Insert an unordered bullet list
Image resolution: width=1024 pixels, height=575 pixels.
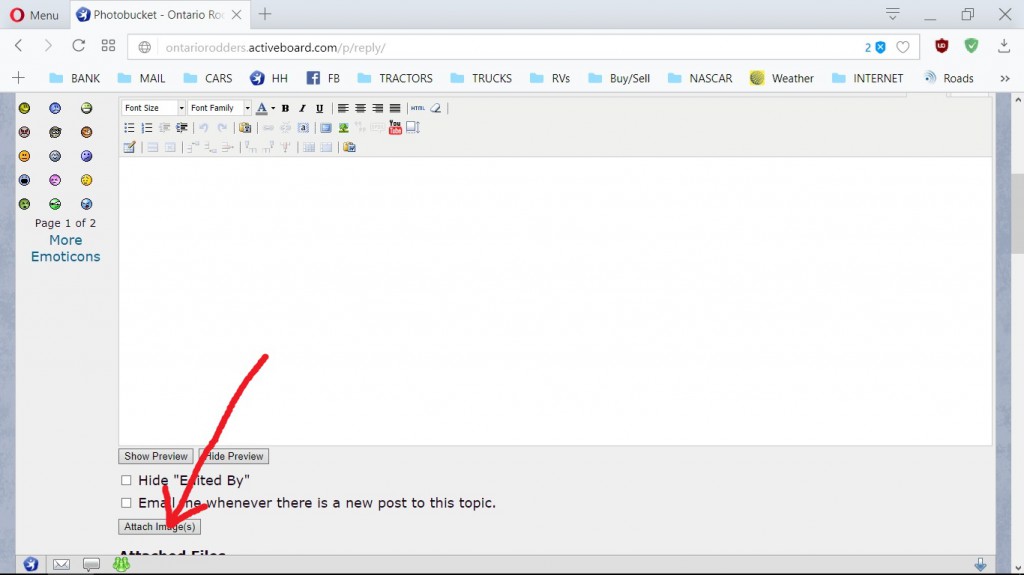tap(129, 128)
